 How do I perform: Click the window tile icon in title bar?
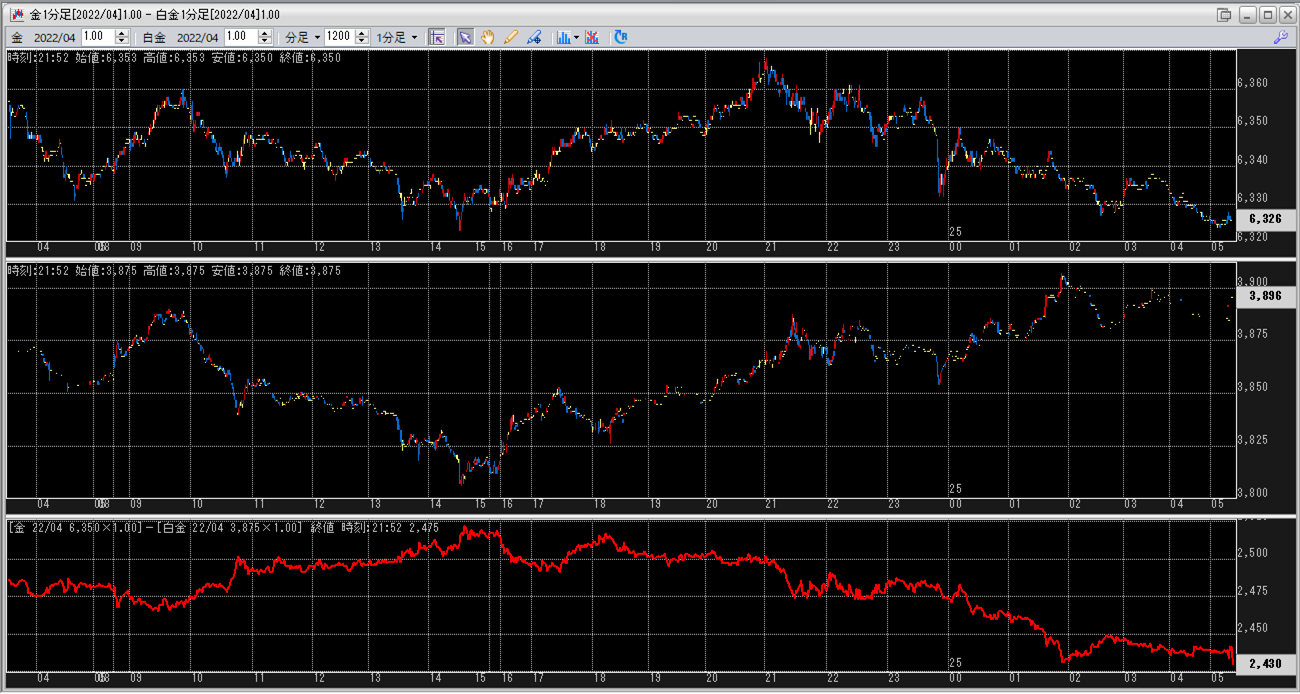coord(1224,15)
